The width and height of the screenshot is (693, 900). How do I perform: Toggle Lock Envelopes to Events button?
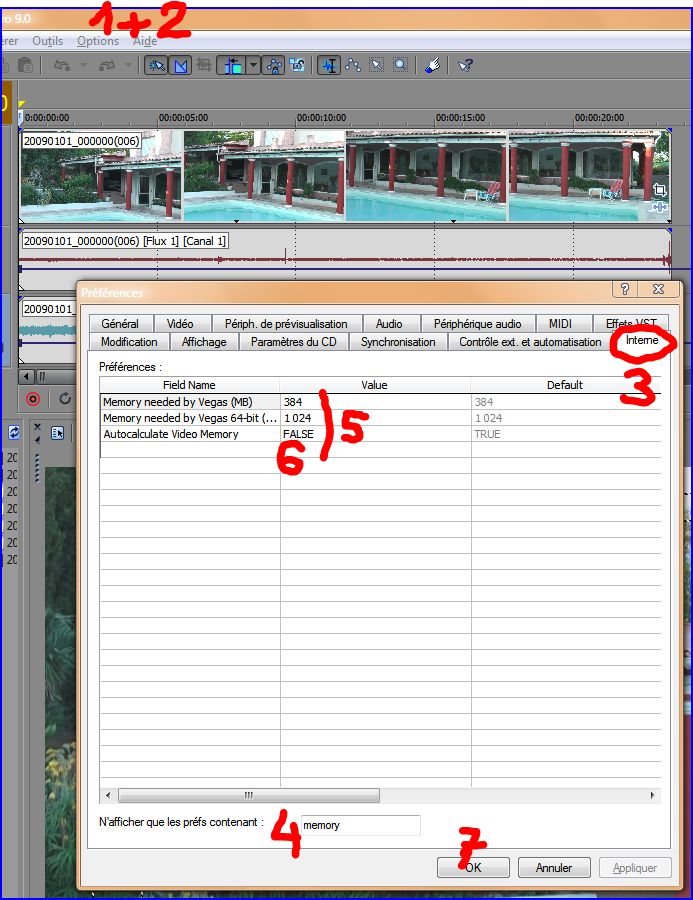273,65
